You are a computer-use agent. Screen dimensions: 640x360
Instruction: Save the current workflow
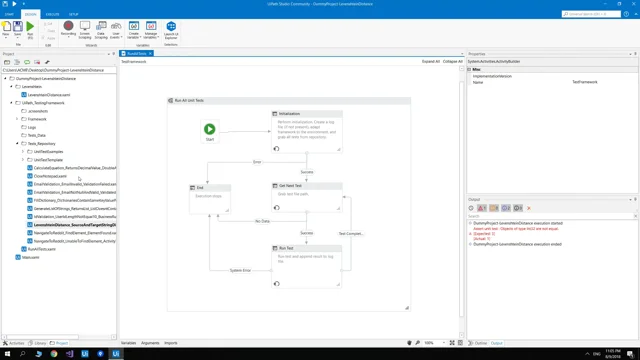[x=18, y=29]
